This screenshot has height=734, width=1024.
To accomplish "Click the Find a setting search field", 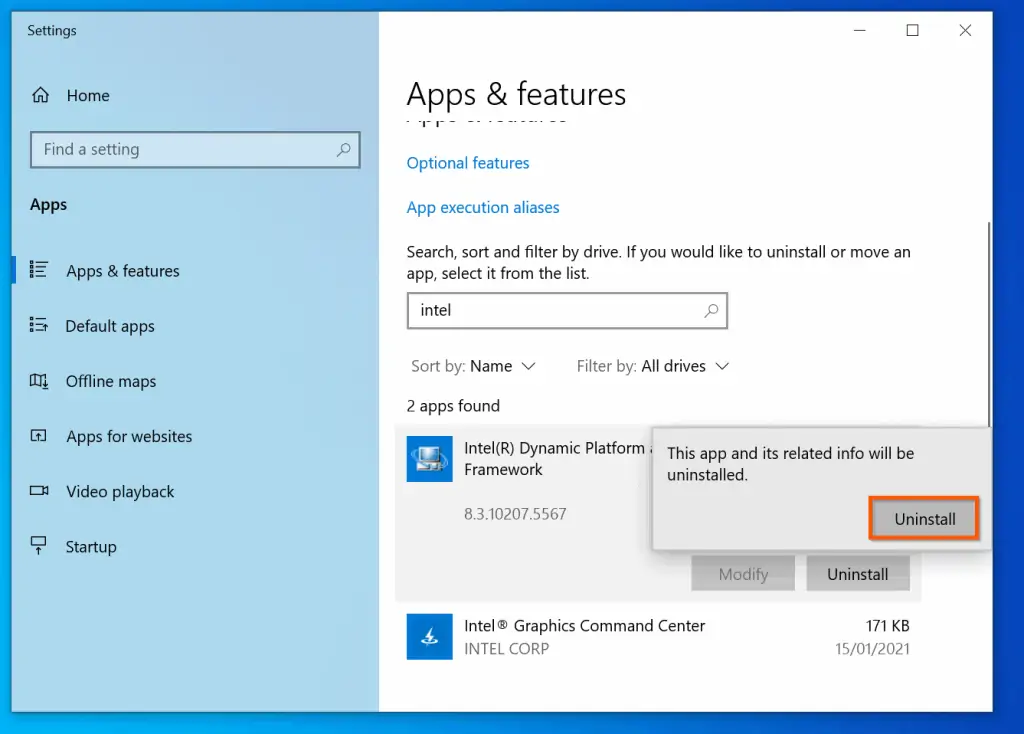I will point(180,150).
